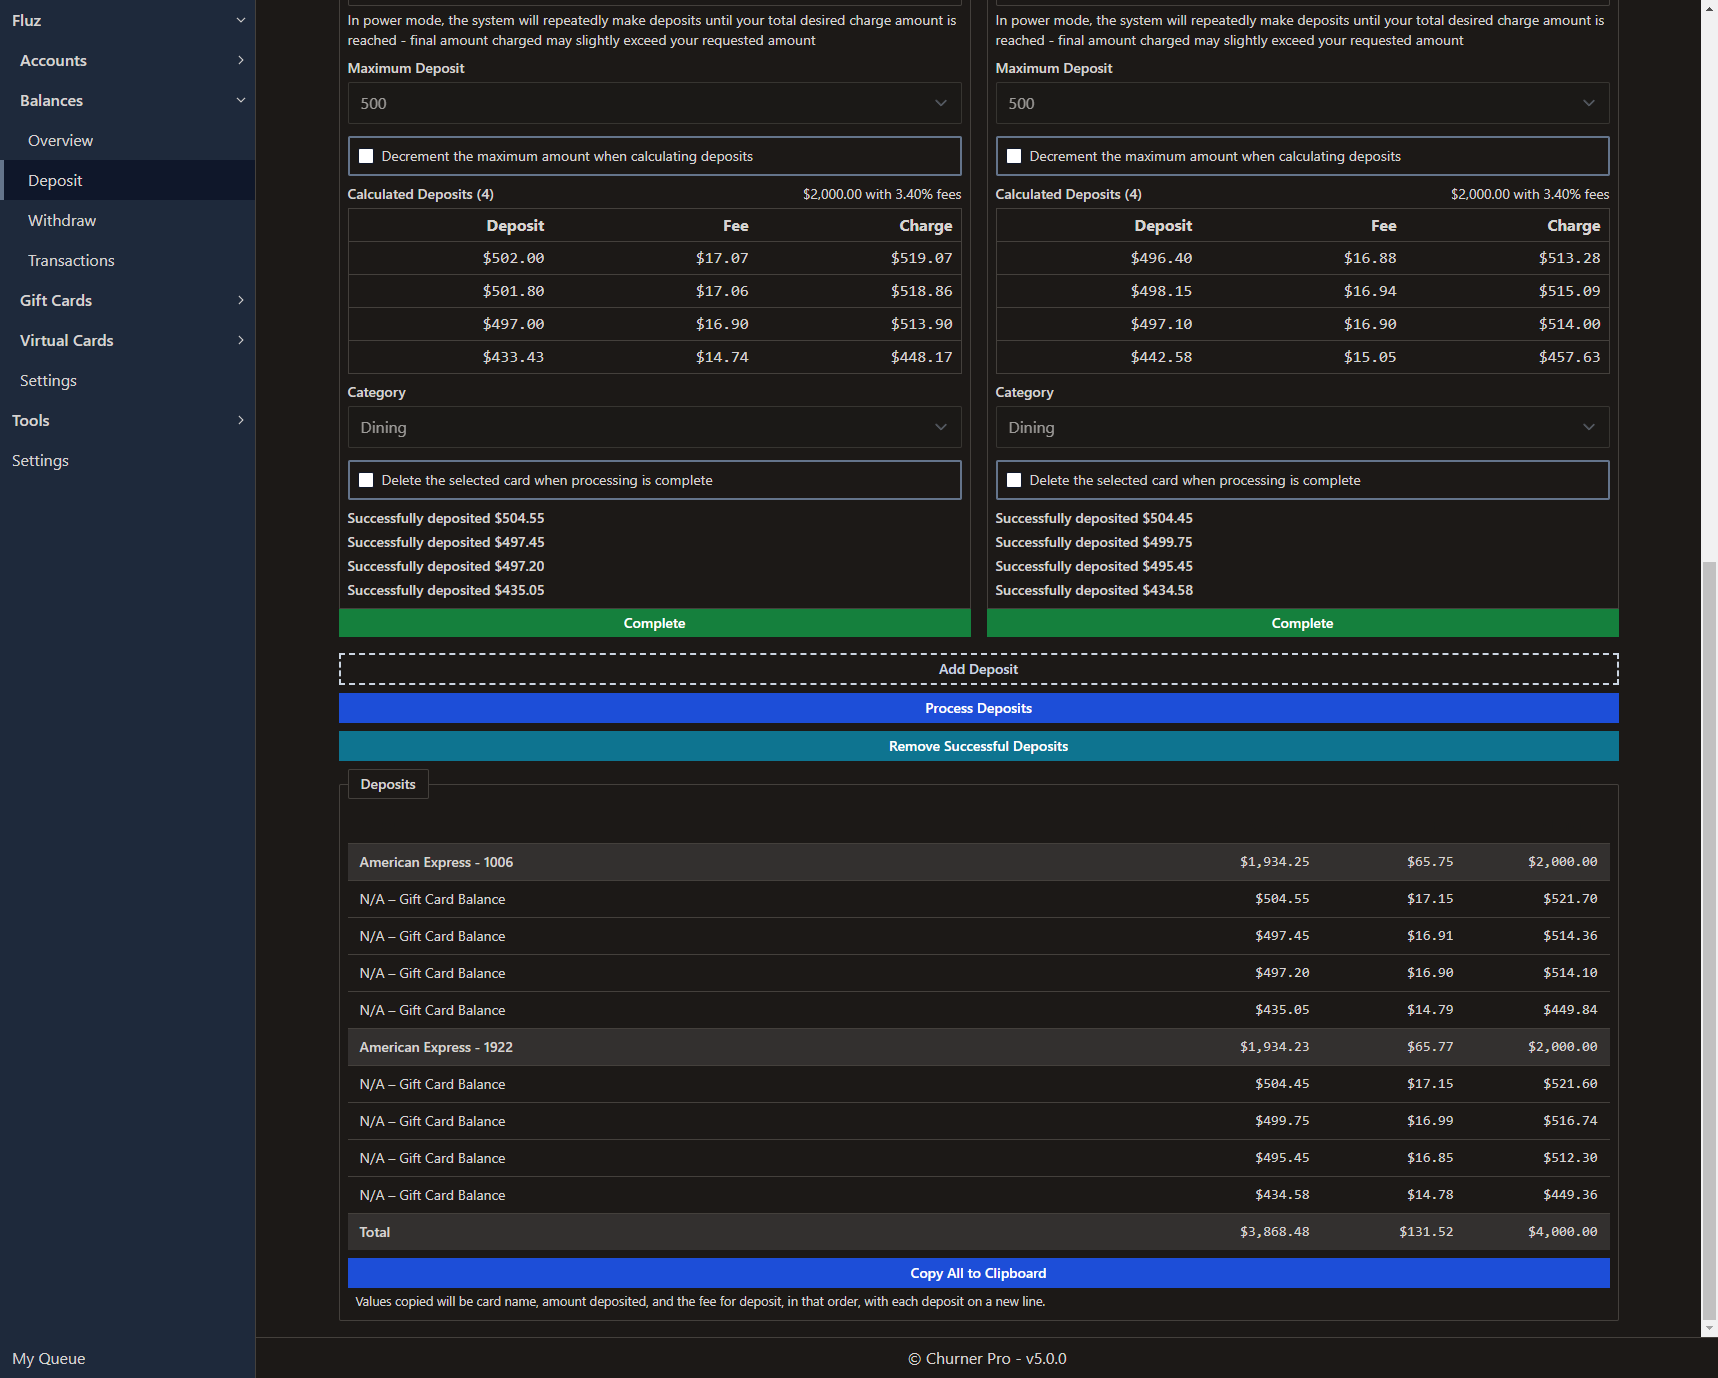
Task: Click the page vertical scrollbar
Action: click(x=1709, y=940)
